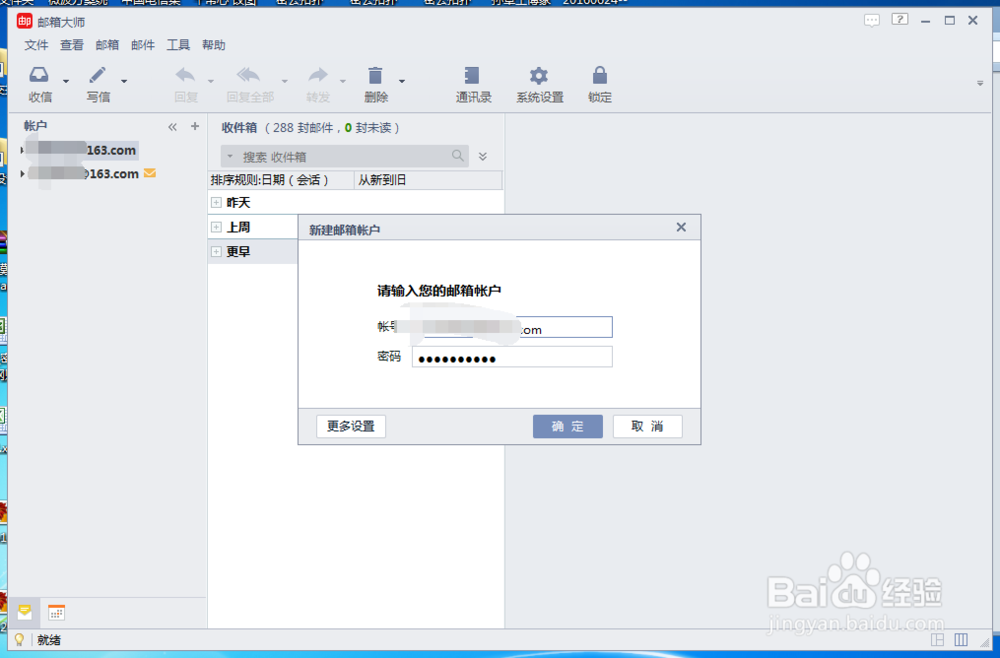The height and width of the screenshot is (658, 1000).
Task: Open the 帮助 menu
Action: point(213,44)
